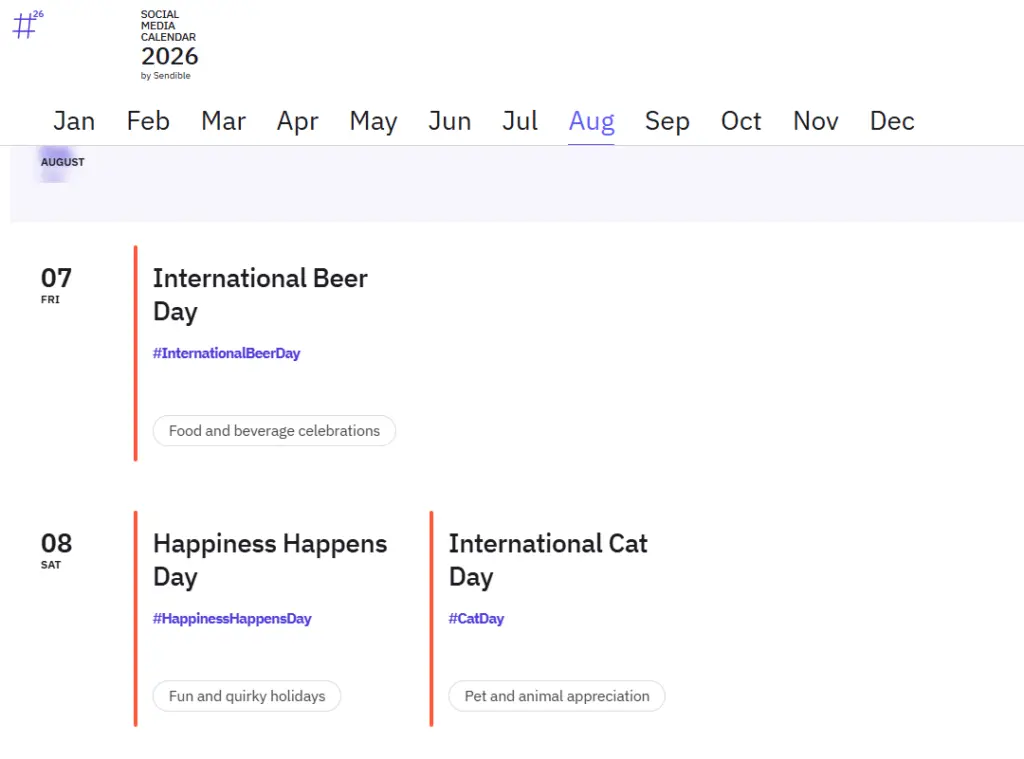Jump to the Jun month tab

[449, 121]
